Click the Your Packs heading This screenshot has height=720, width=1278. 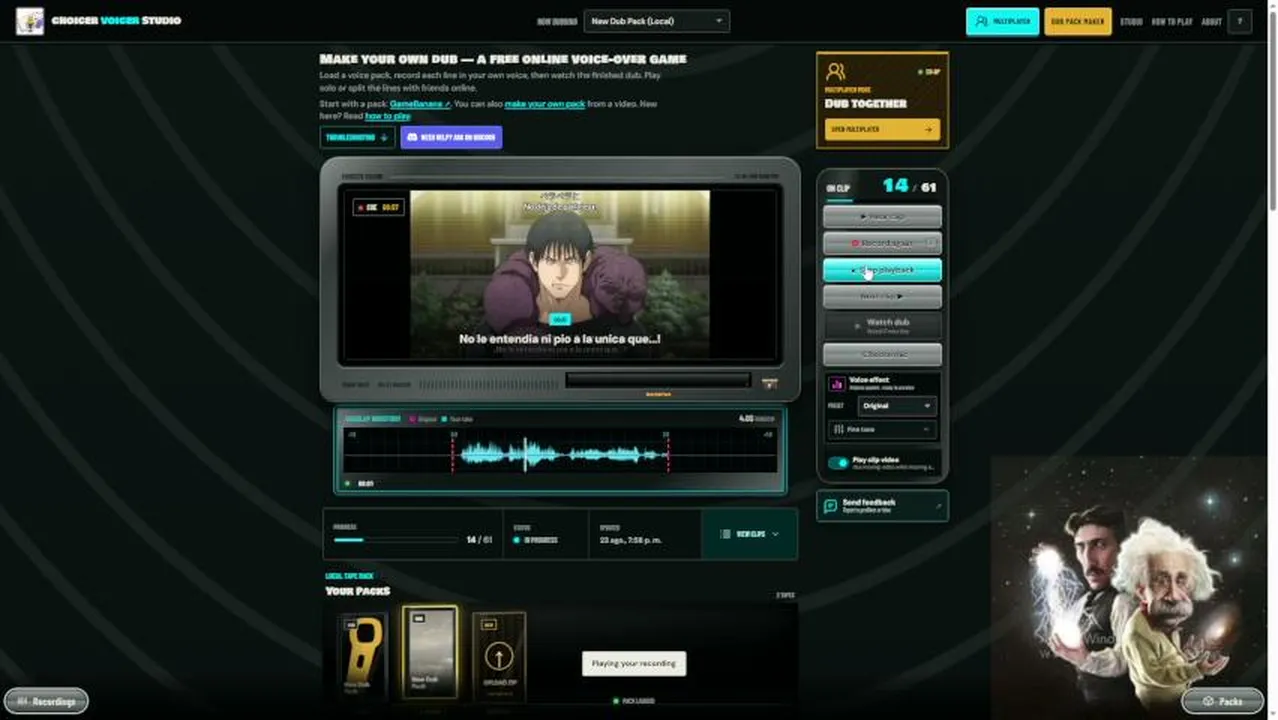tap(358, 591)
